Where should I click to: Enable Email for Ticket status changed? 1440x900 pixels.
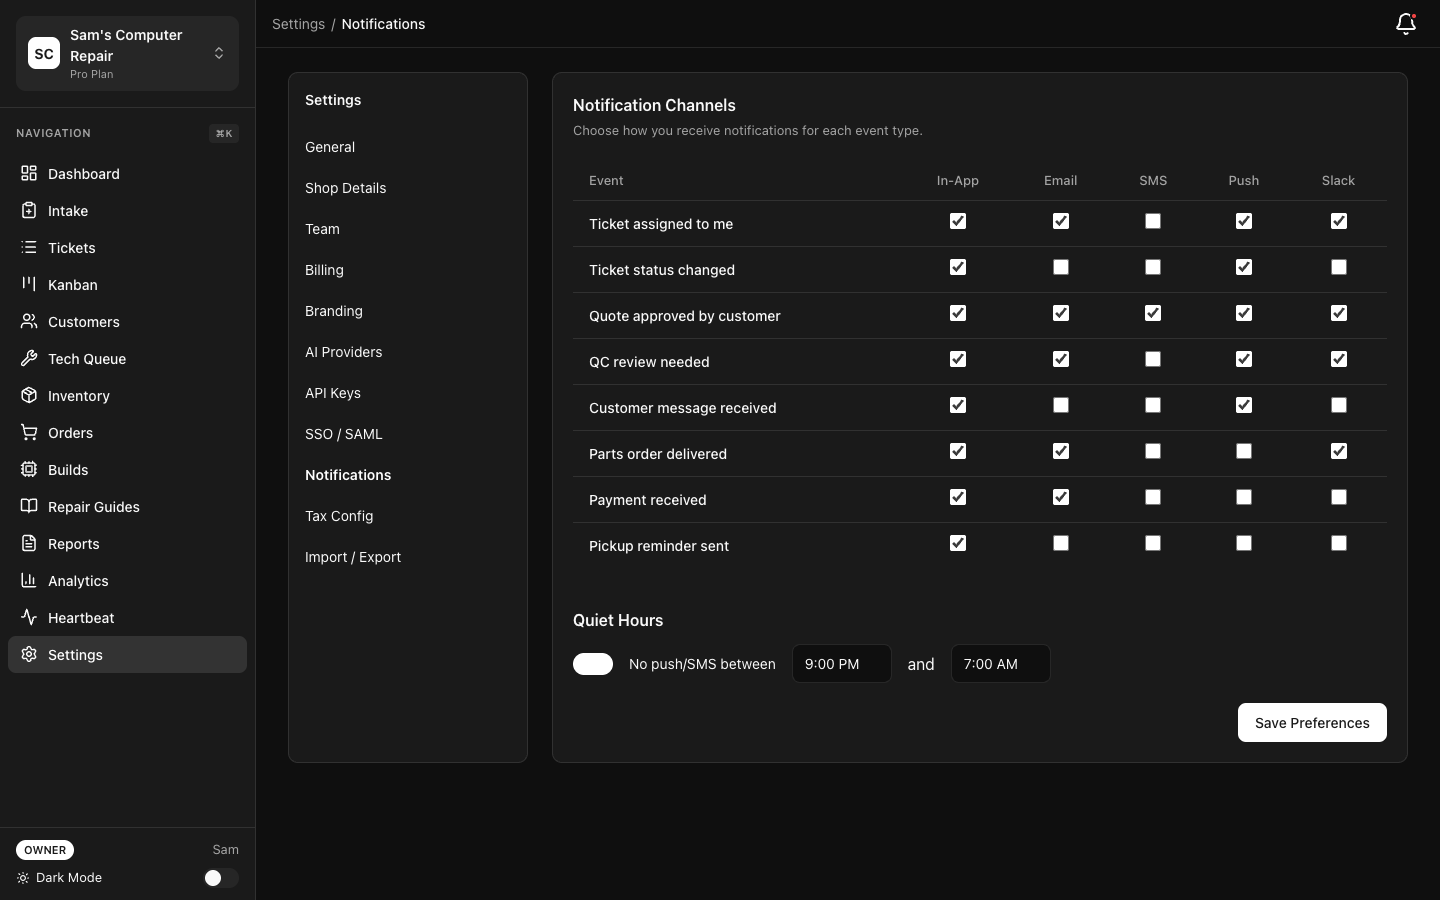[1060, 267]
